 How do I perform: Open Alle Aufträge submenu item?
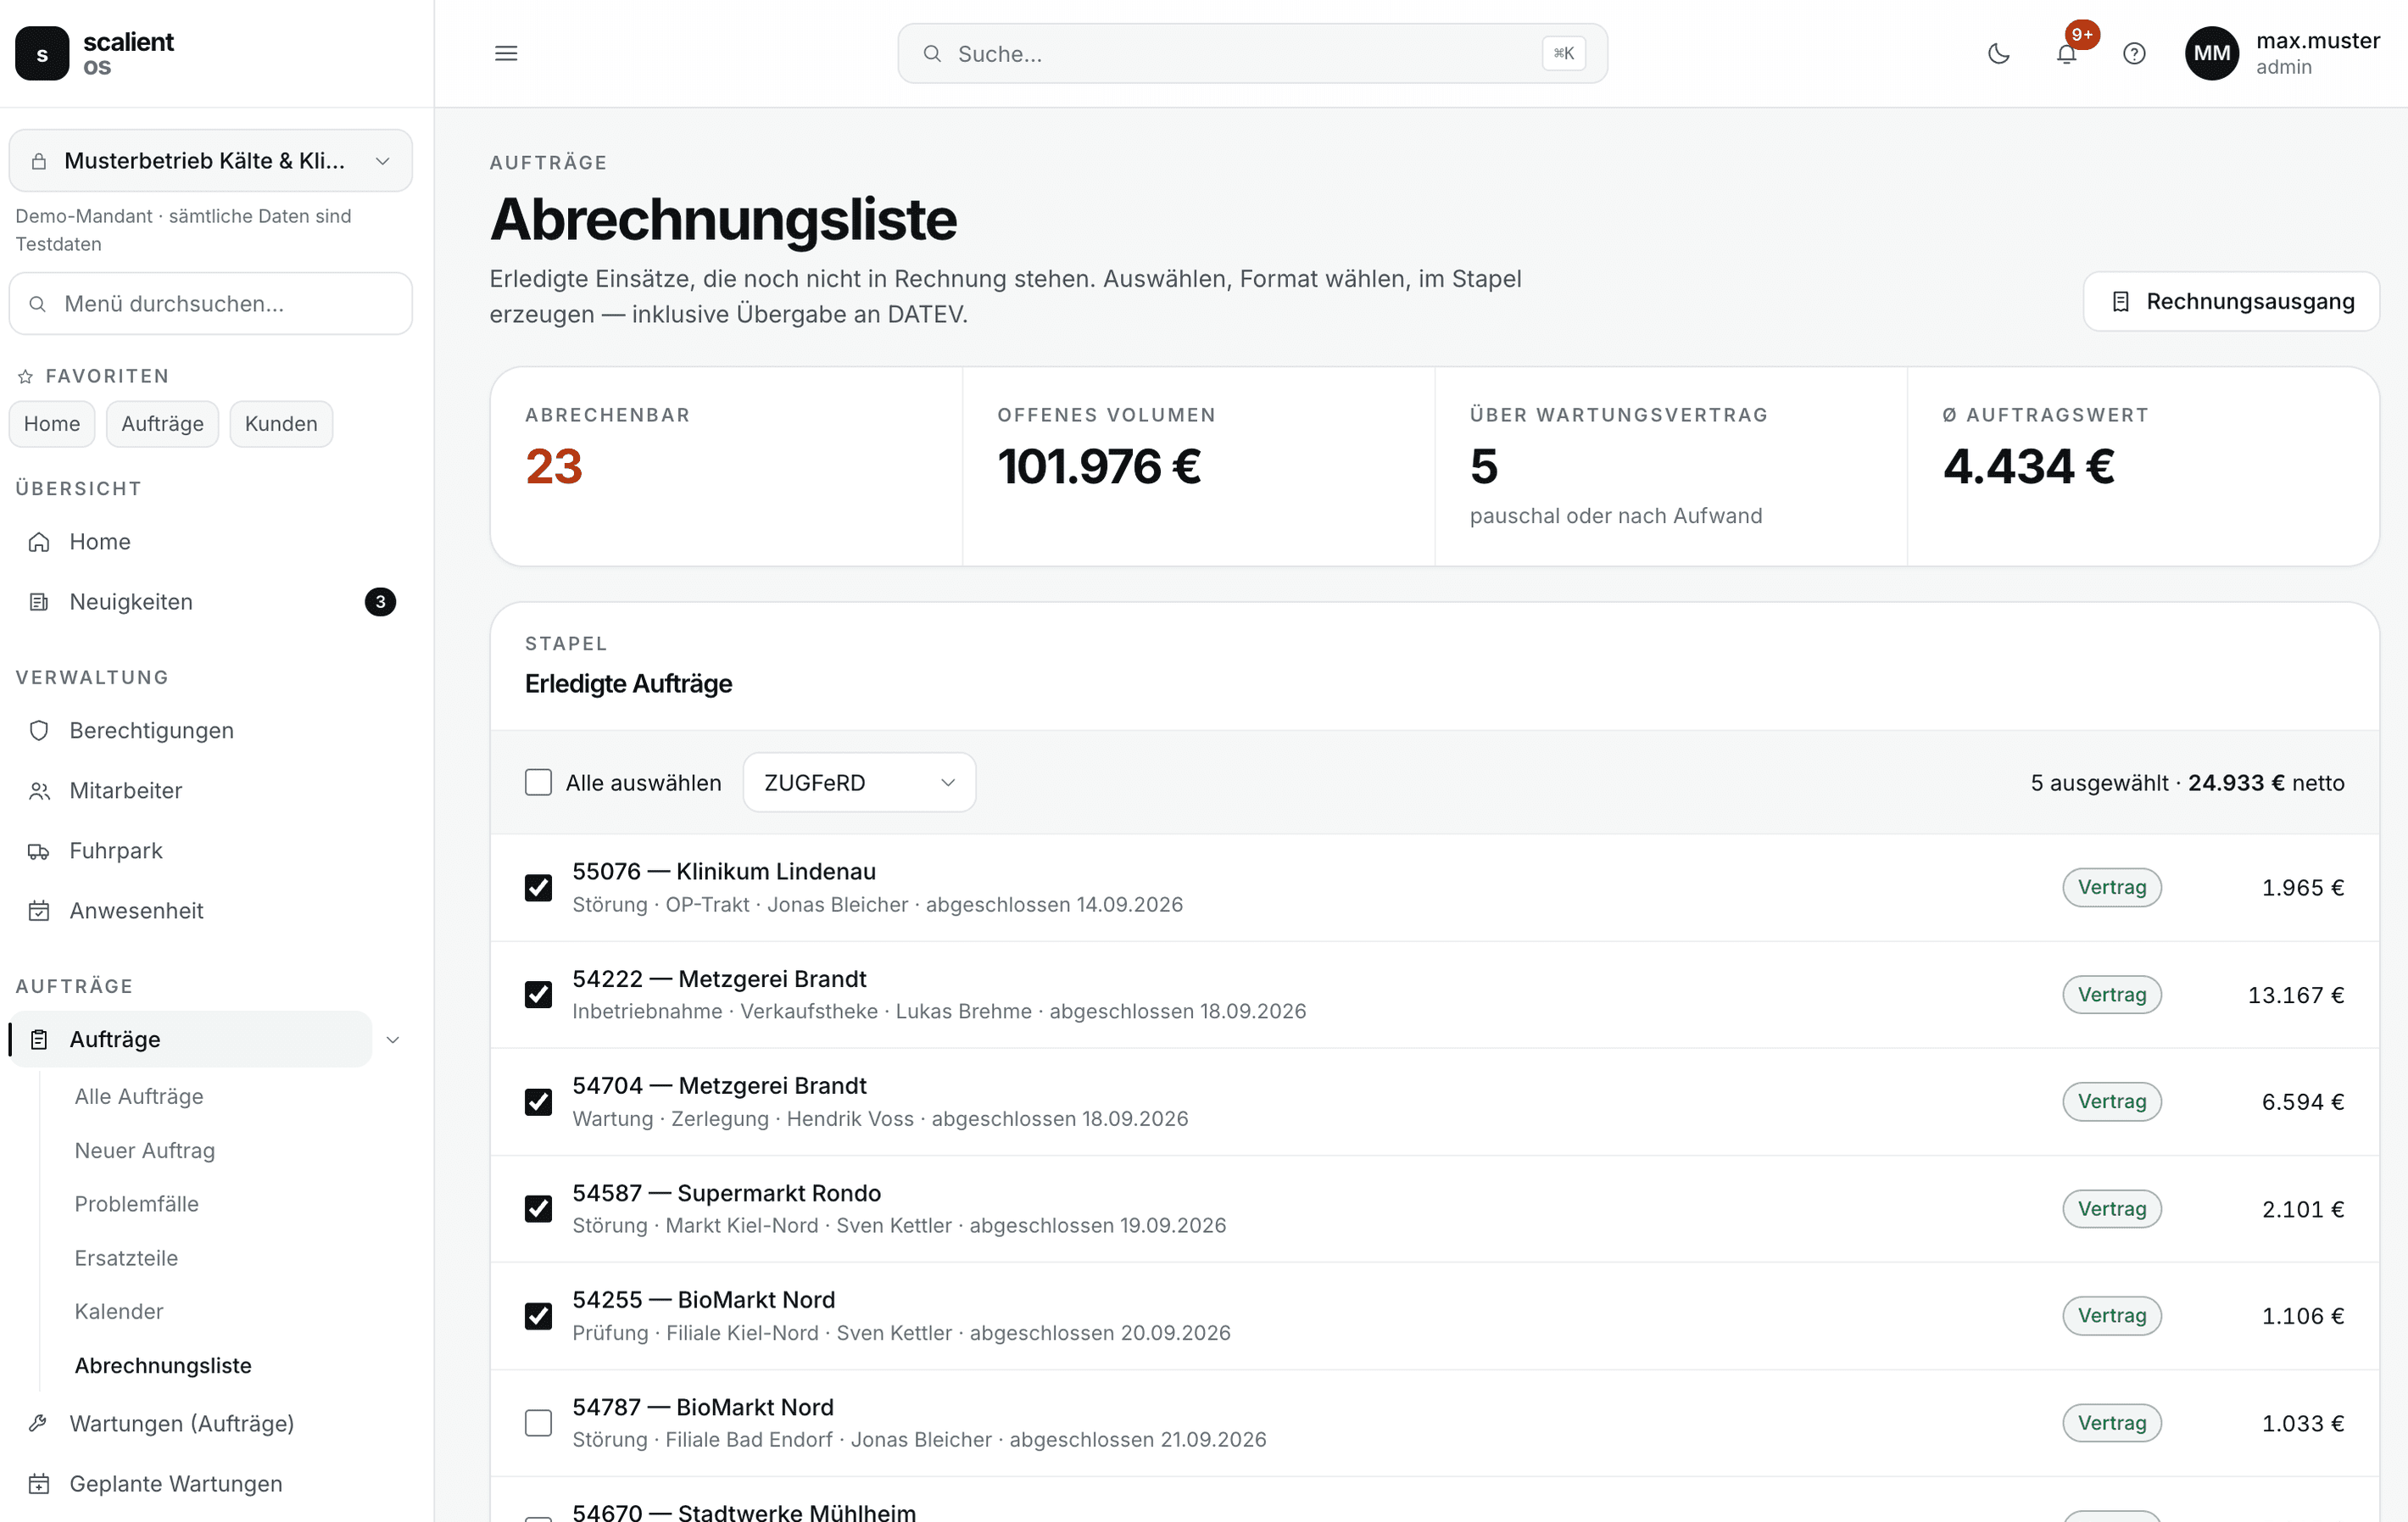point(139,1096)
